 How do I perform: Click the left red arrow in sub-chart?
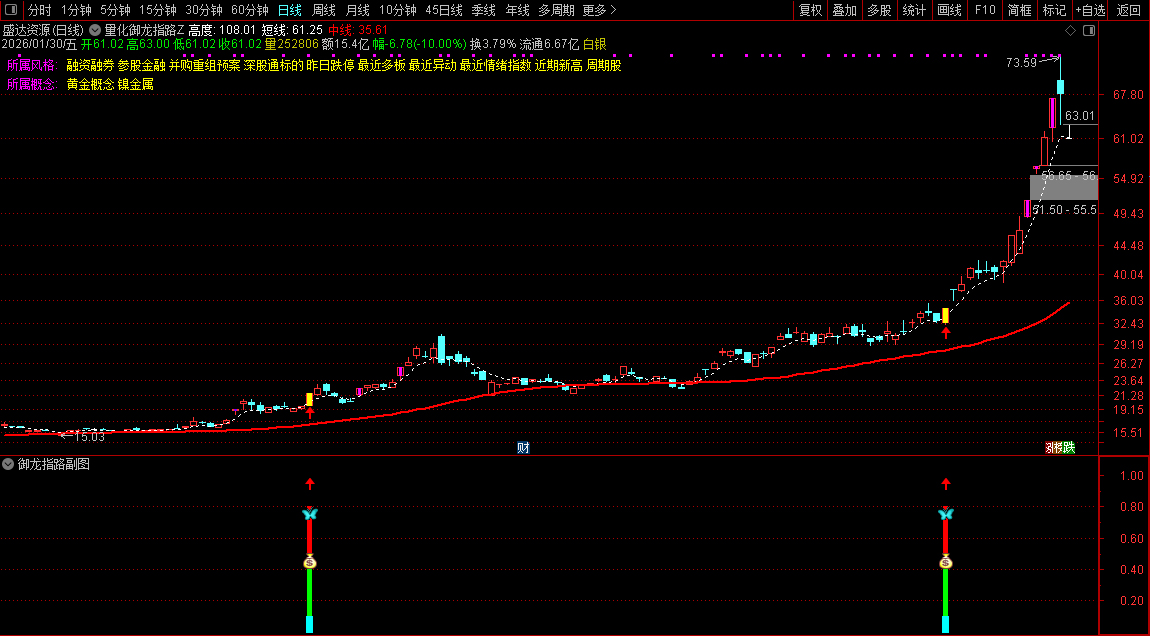pos(310,483)
